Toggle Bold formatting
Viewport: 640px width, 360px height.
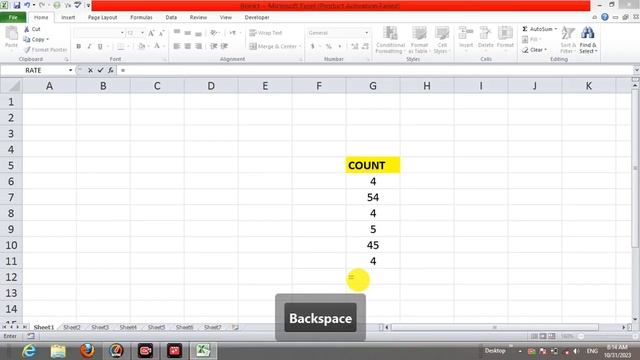point(78,47)
